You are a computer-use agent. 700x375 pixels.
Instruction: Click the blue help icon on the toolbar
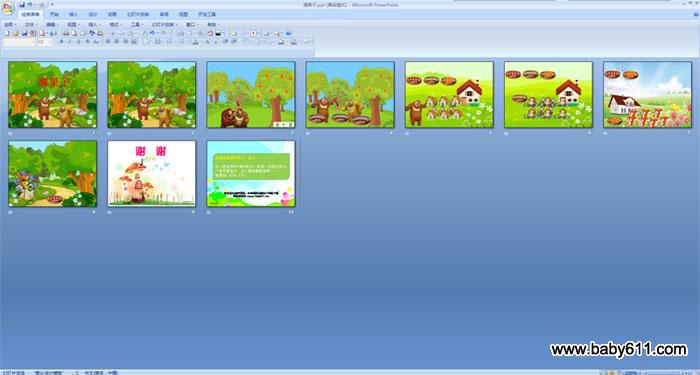(288, 33)
